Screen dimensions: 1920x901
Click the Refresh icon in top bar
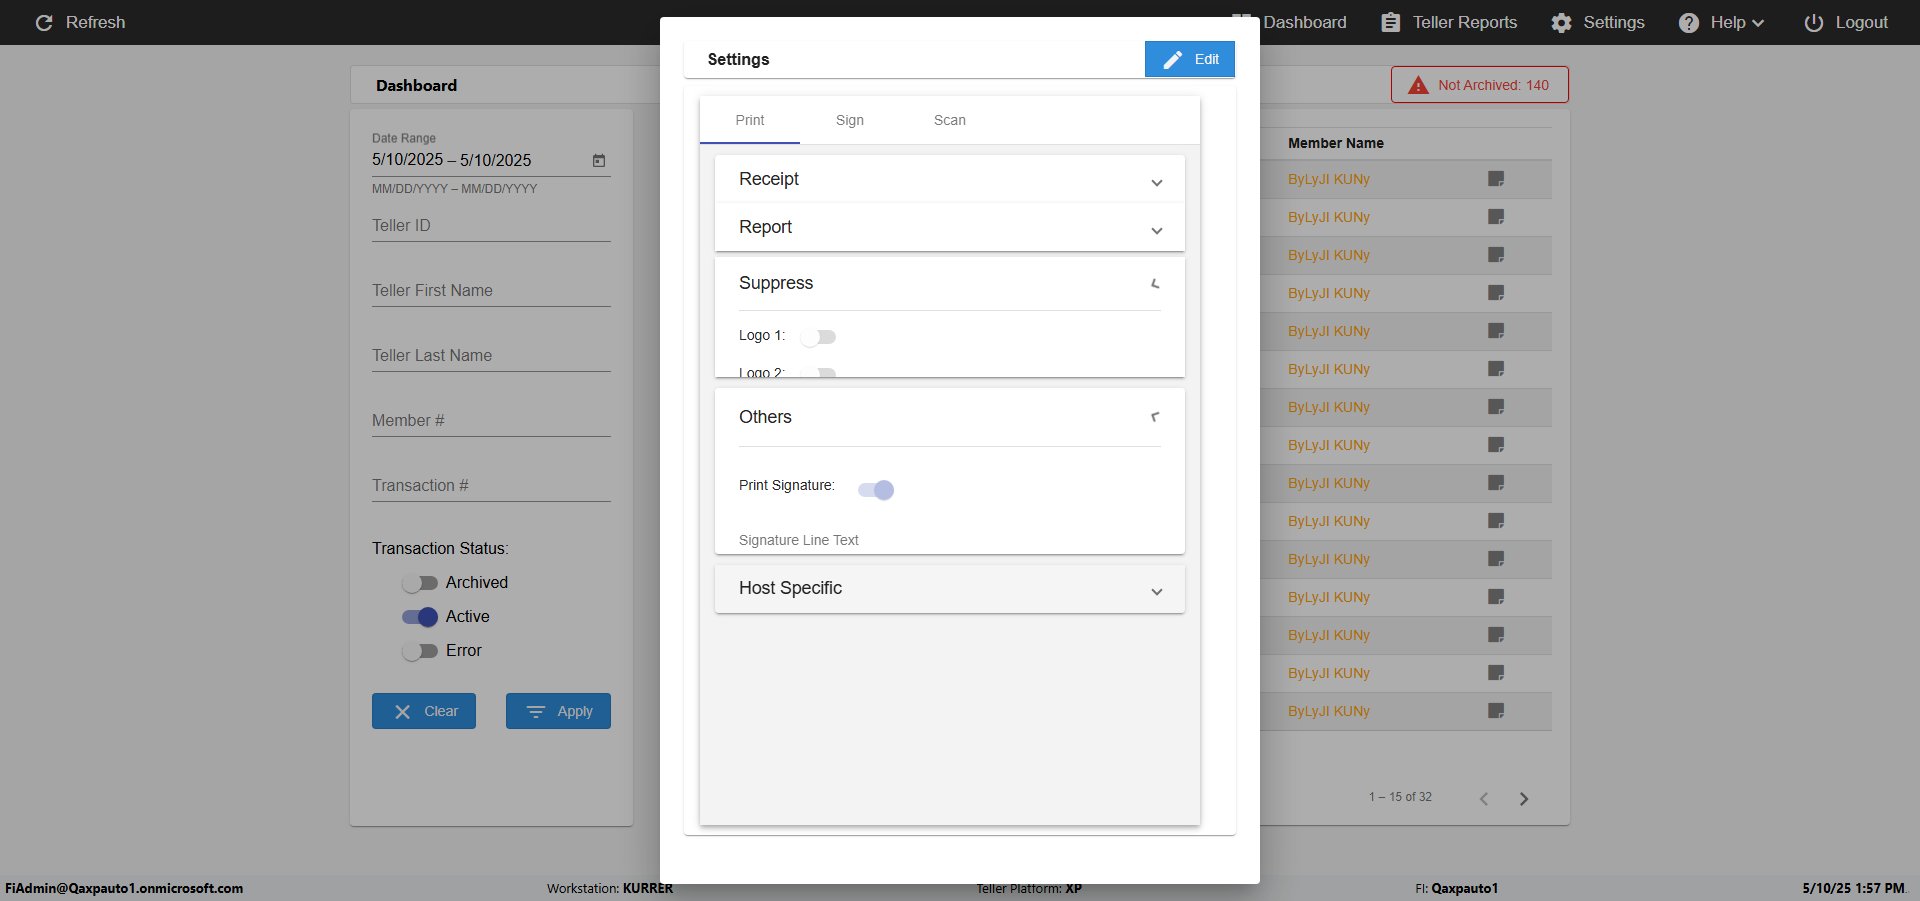tap(44, 23)
